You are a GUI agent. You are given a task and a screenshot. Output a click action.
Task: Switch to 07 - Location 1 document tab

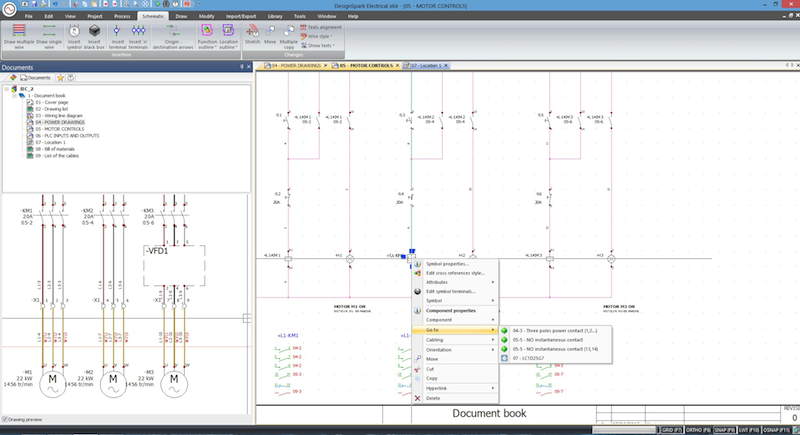(x=425, y=66)
